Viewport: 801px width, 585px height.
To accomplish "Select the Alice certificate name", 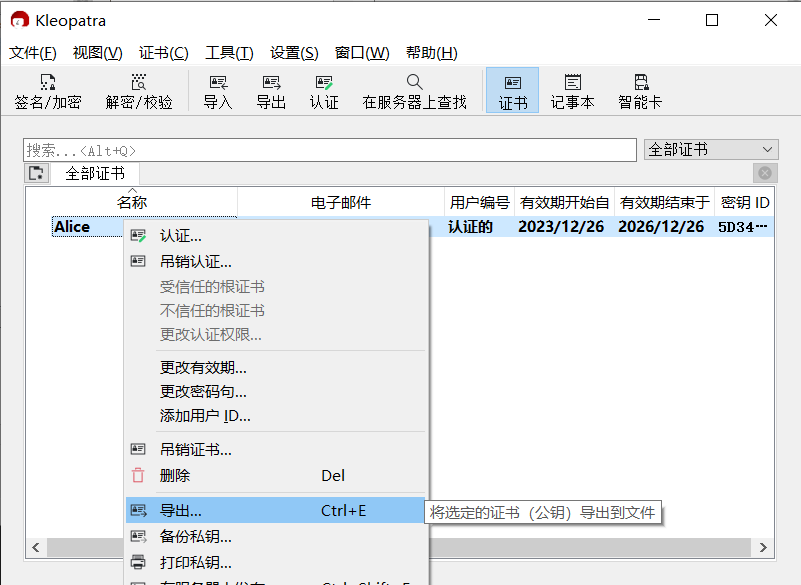I will [72, 226].
